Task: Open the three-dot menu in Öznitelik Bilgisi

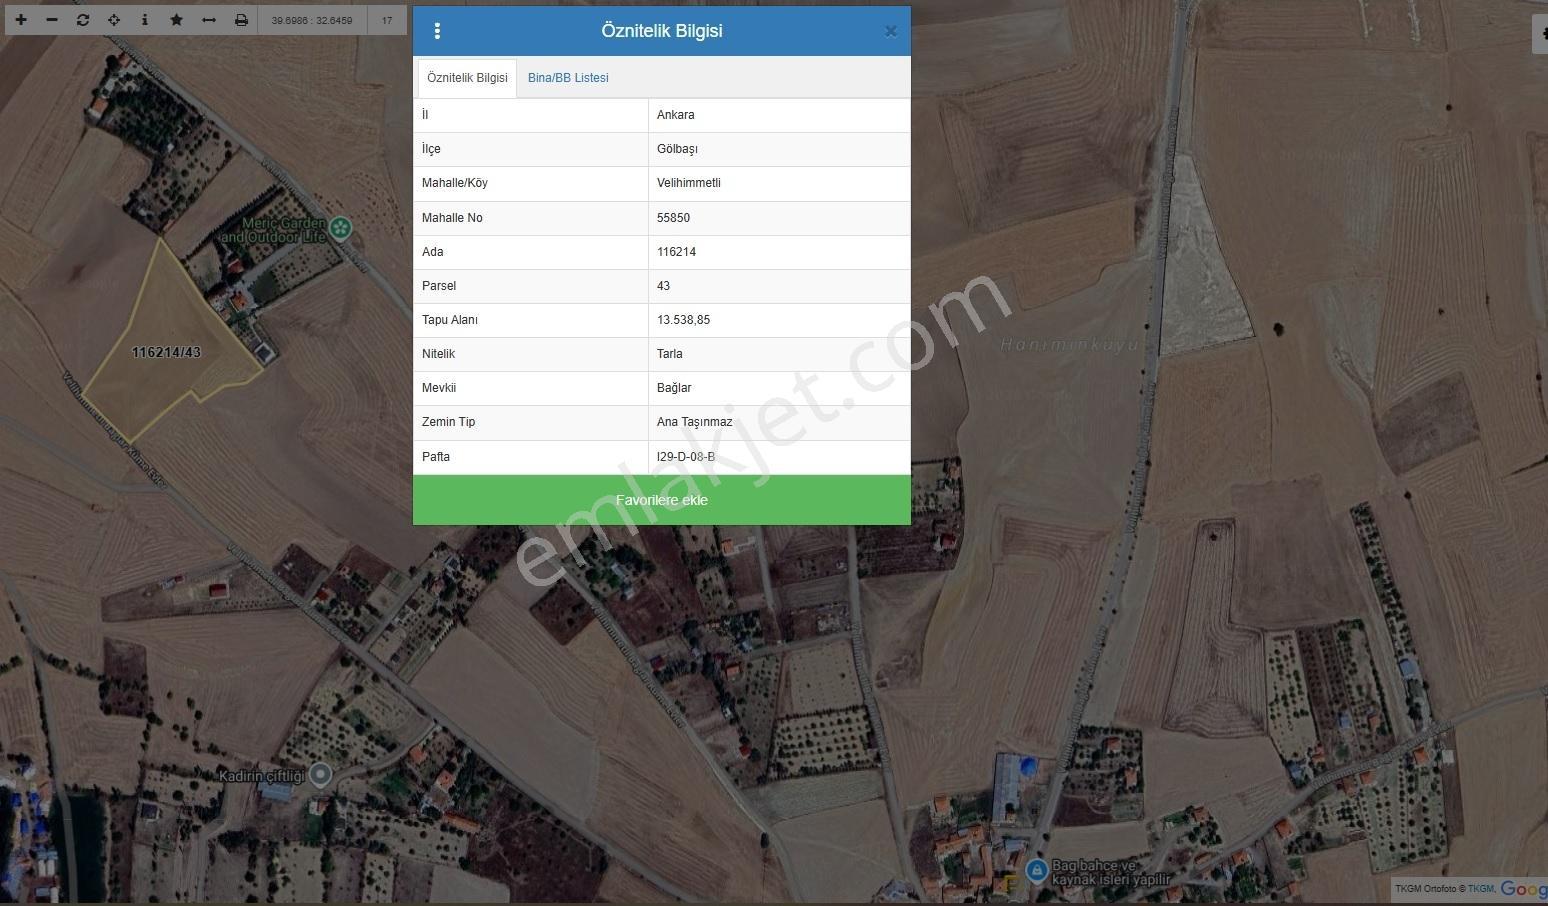Action: tap(437, 31)
